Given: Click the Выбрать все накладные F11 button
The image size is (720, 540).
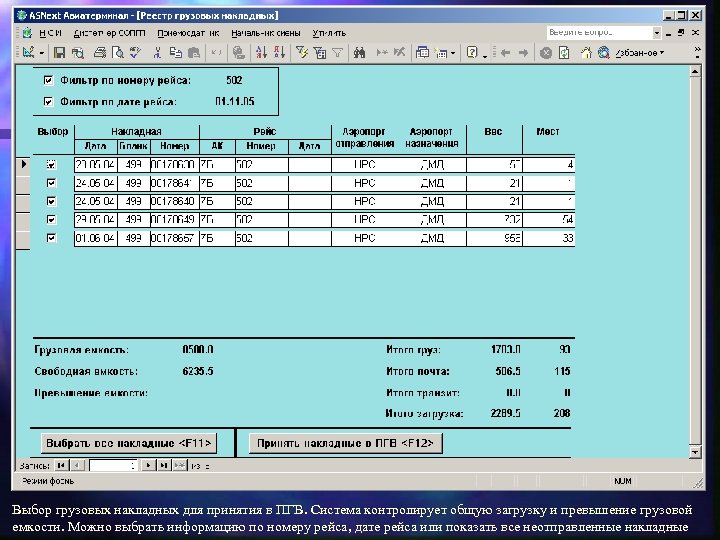Looking at the screenshot, I should click(129, 443).
